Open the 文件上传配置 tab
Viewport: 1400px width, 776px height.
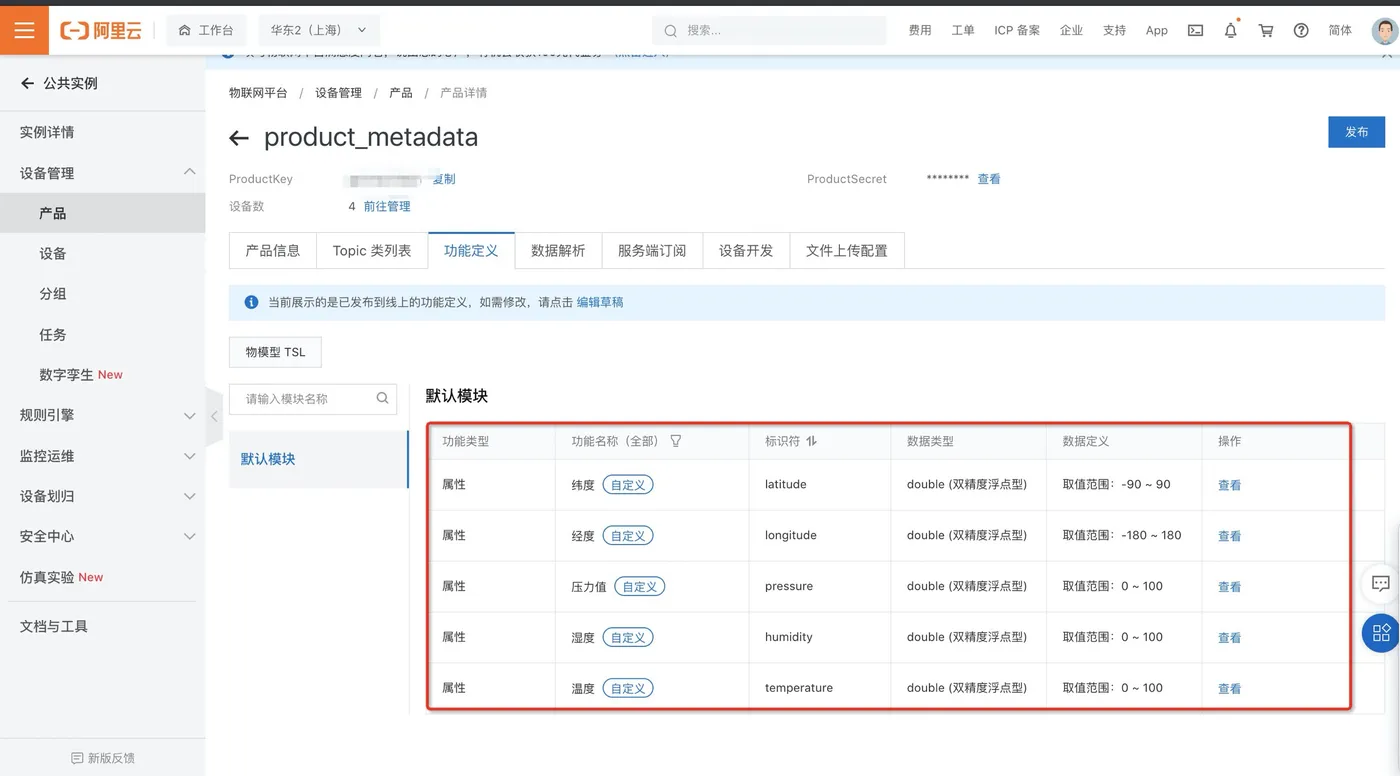coord(847,251)
